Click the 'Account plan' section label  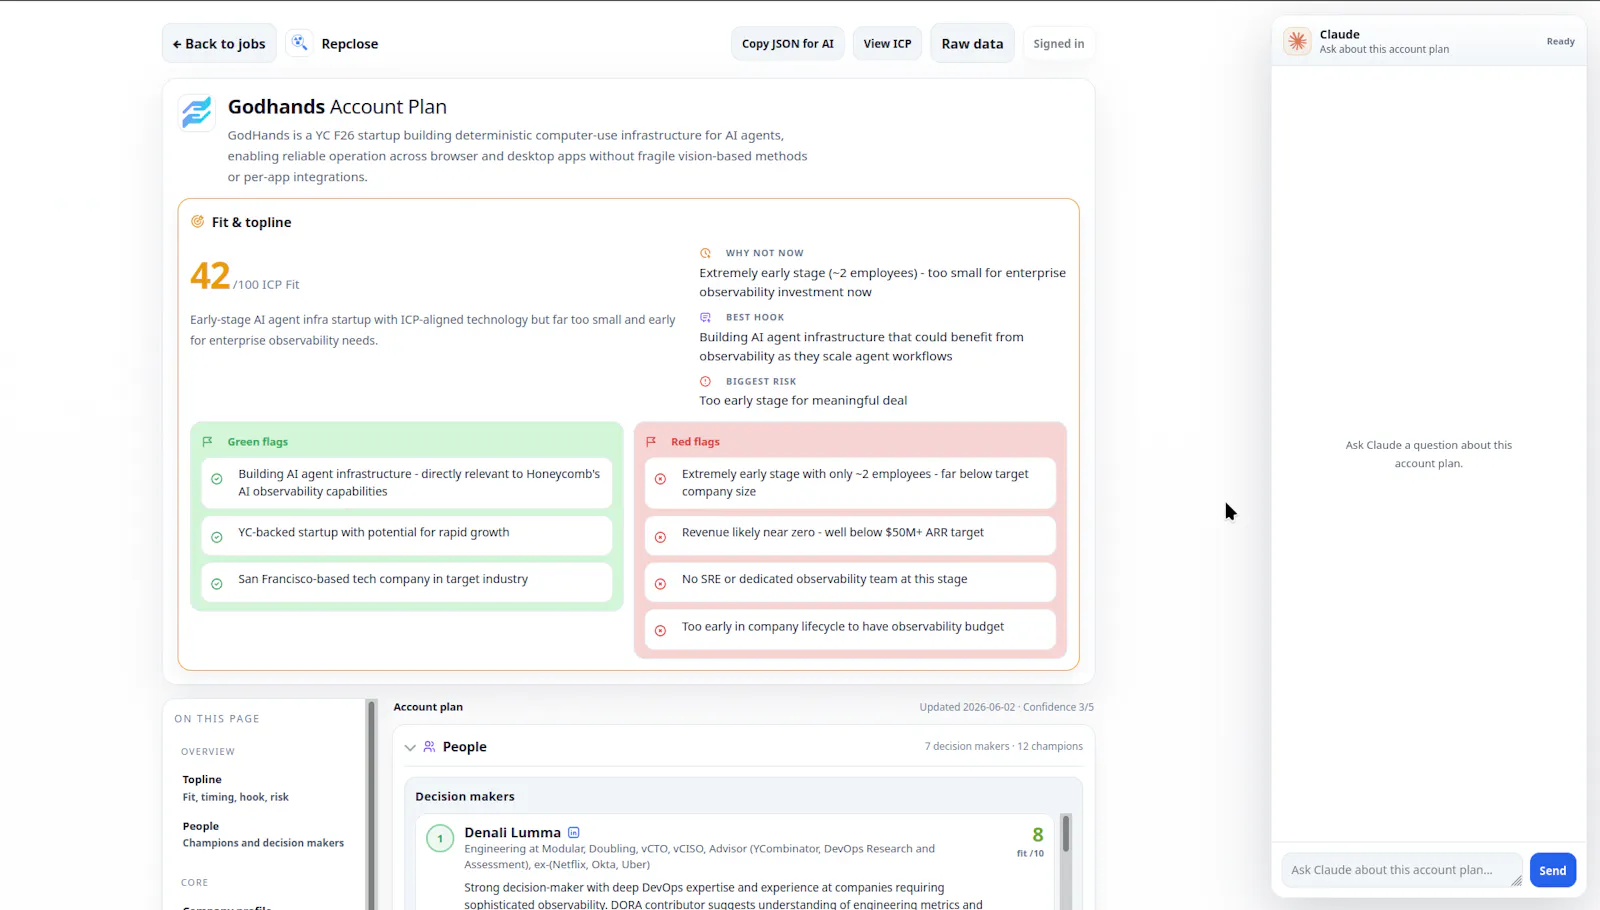point(428,707)
